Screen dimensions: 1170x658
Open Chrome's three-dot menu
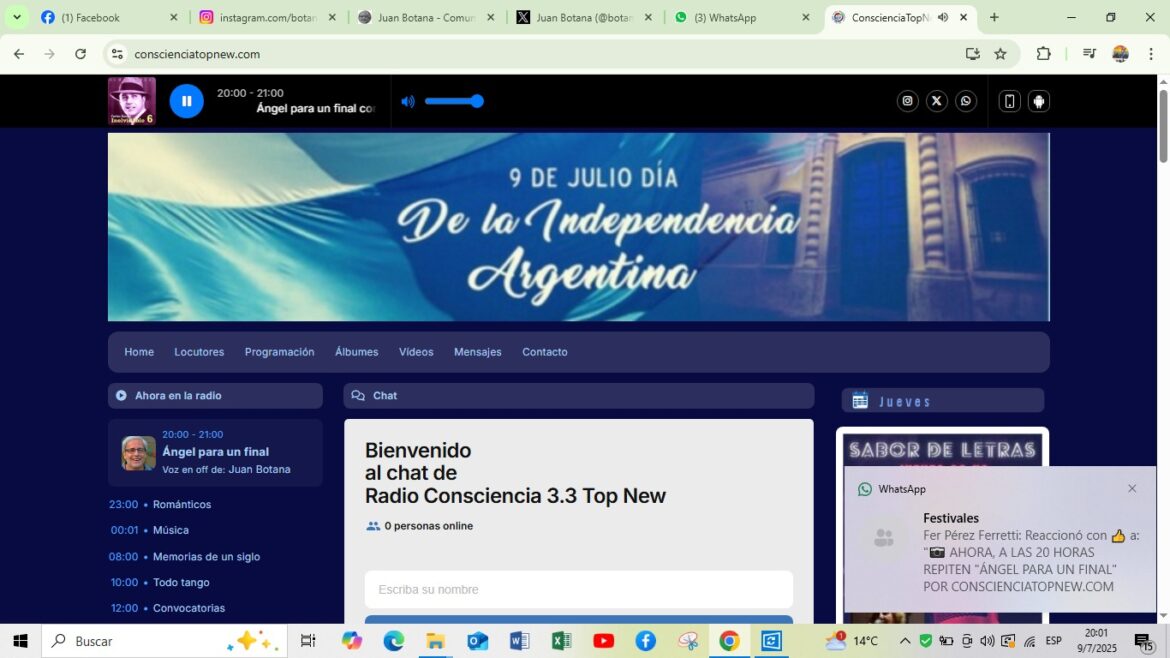1152,53
